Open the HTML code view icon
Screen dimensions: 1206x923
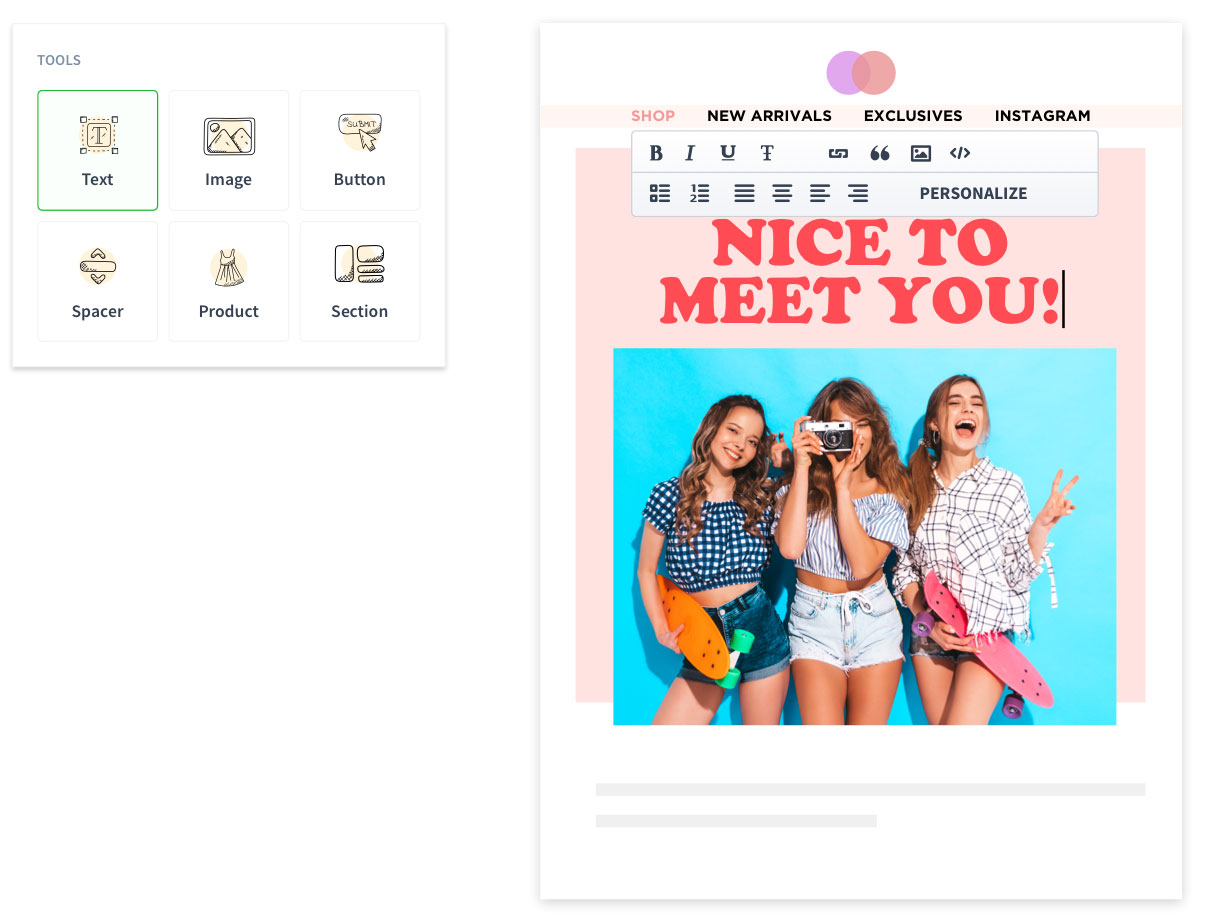tap(960, 153)
